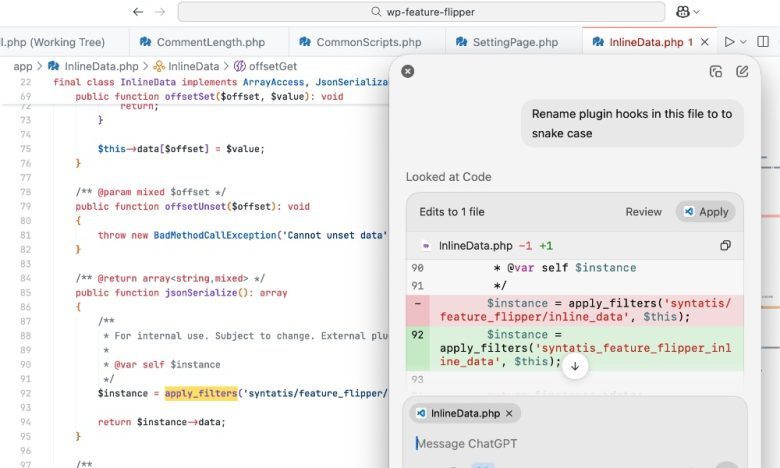Select the BadMethodCallException class name
Screen dimensions: 780x468
click(x=215, y=235)
